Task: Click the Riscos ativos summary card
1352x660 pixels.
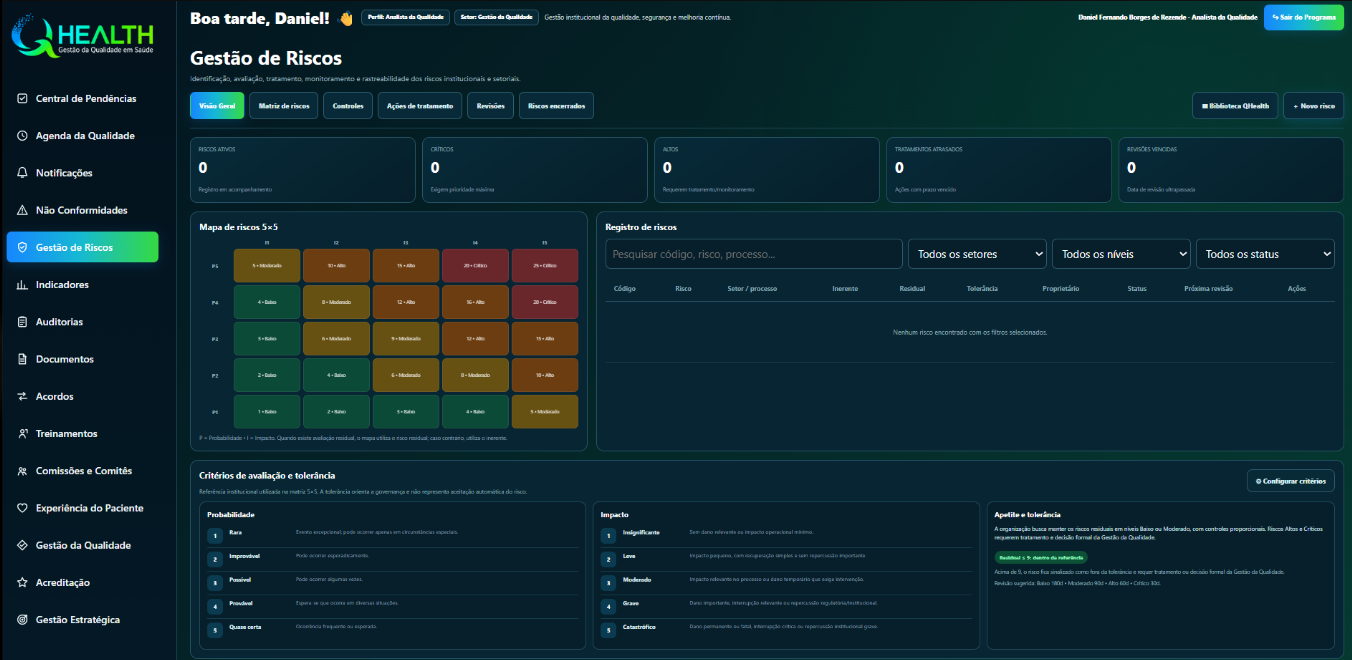Action: pos(303,170)
